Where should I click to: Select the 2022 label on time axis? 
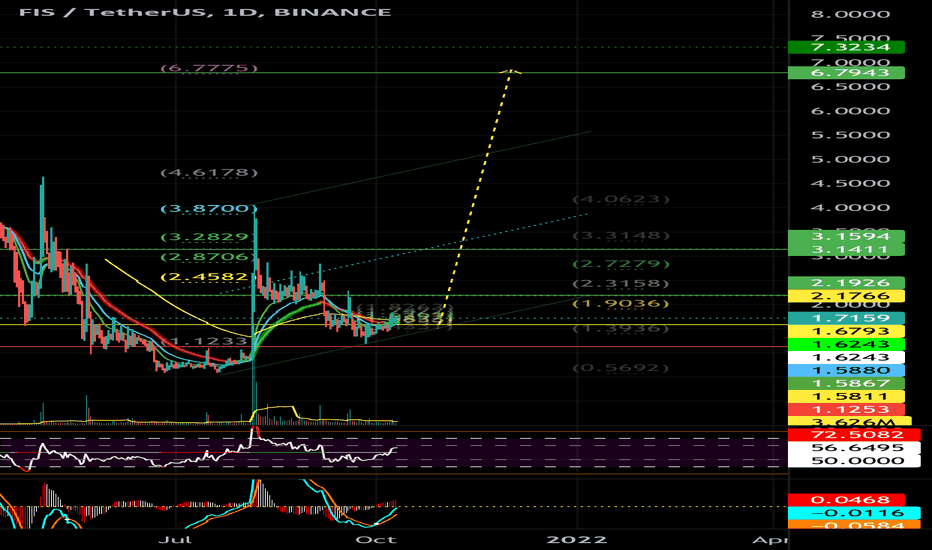[x=577, y=540]
